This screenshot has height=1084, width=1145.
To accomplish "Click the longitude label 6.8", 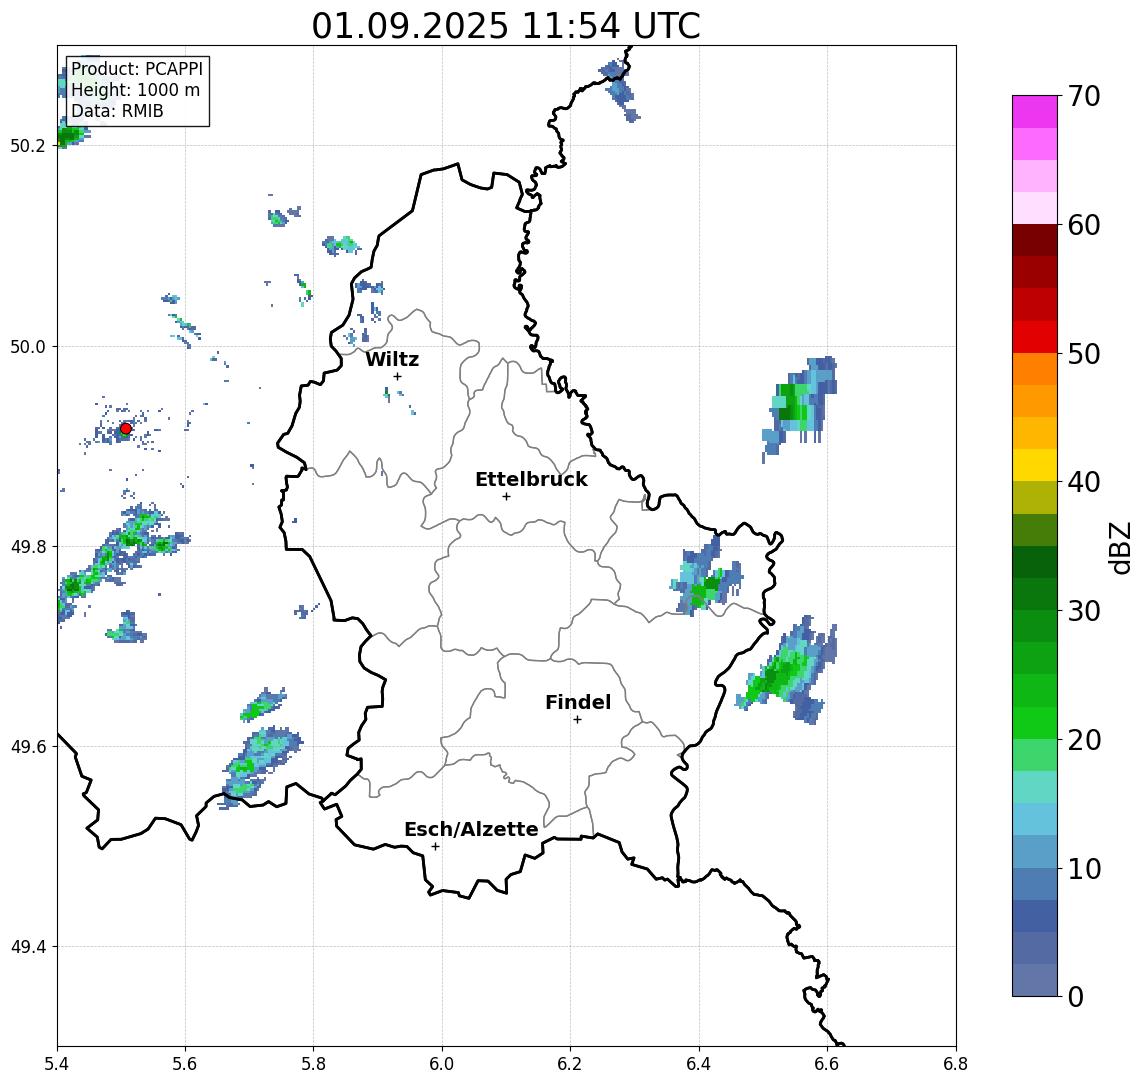I will tap(955, 1064).
